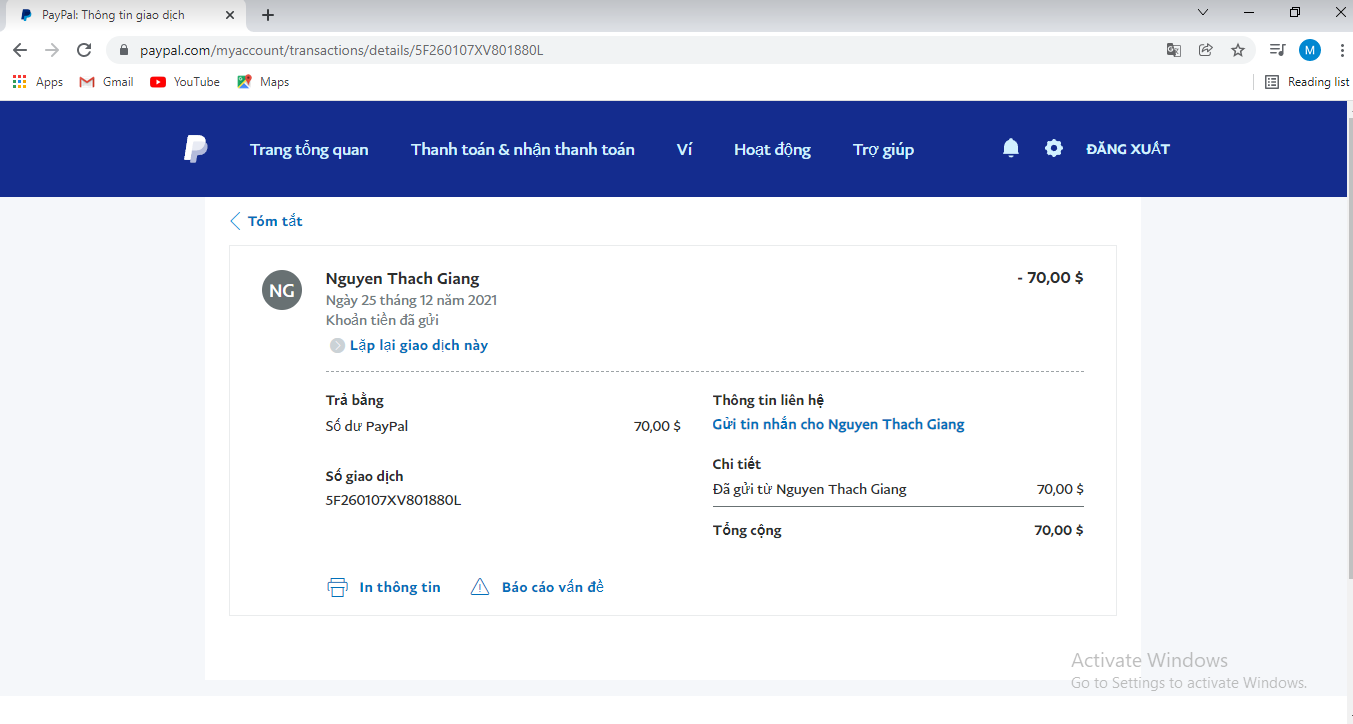Reload the page
Viewport: 1353px width, 724px height.
pos(84,50)
